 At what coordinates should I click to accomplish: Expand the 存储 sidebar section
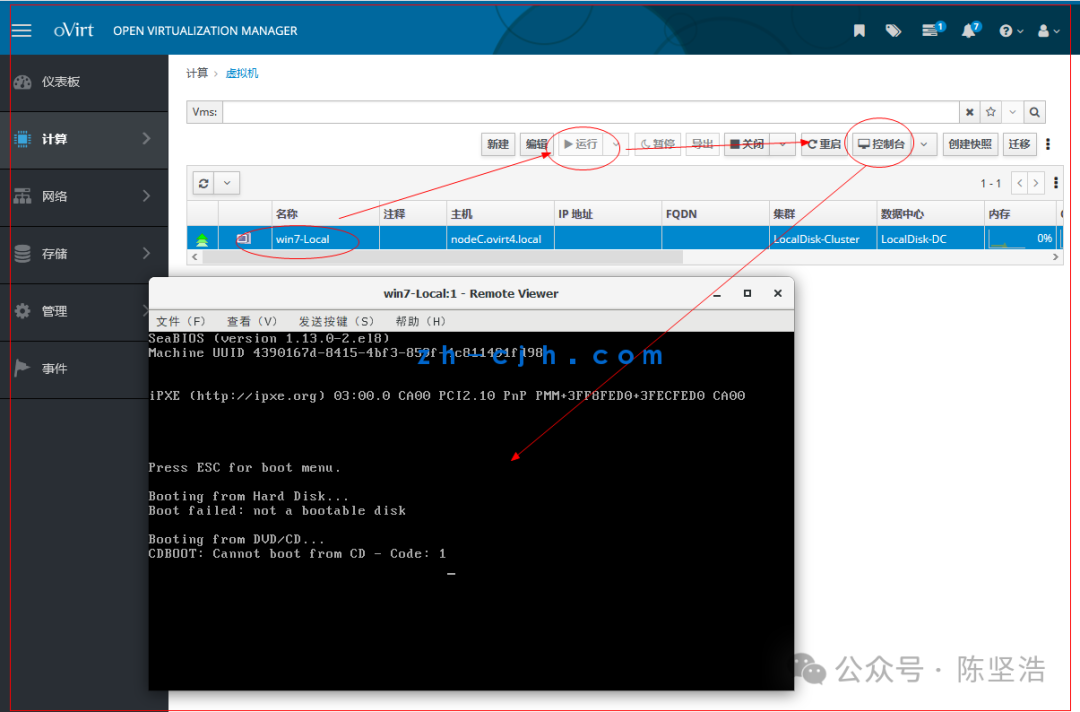pos(84,253)
